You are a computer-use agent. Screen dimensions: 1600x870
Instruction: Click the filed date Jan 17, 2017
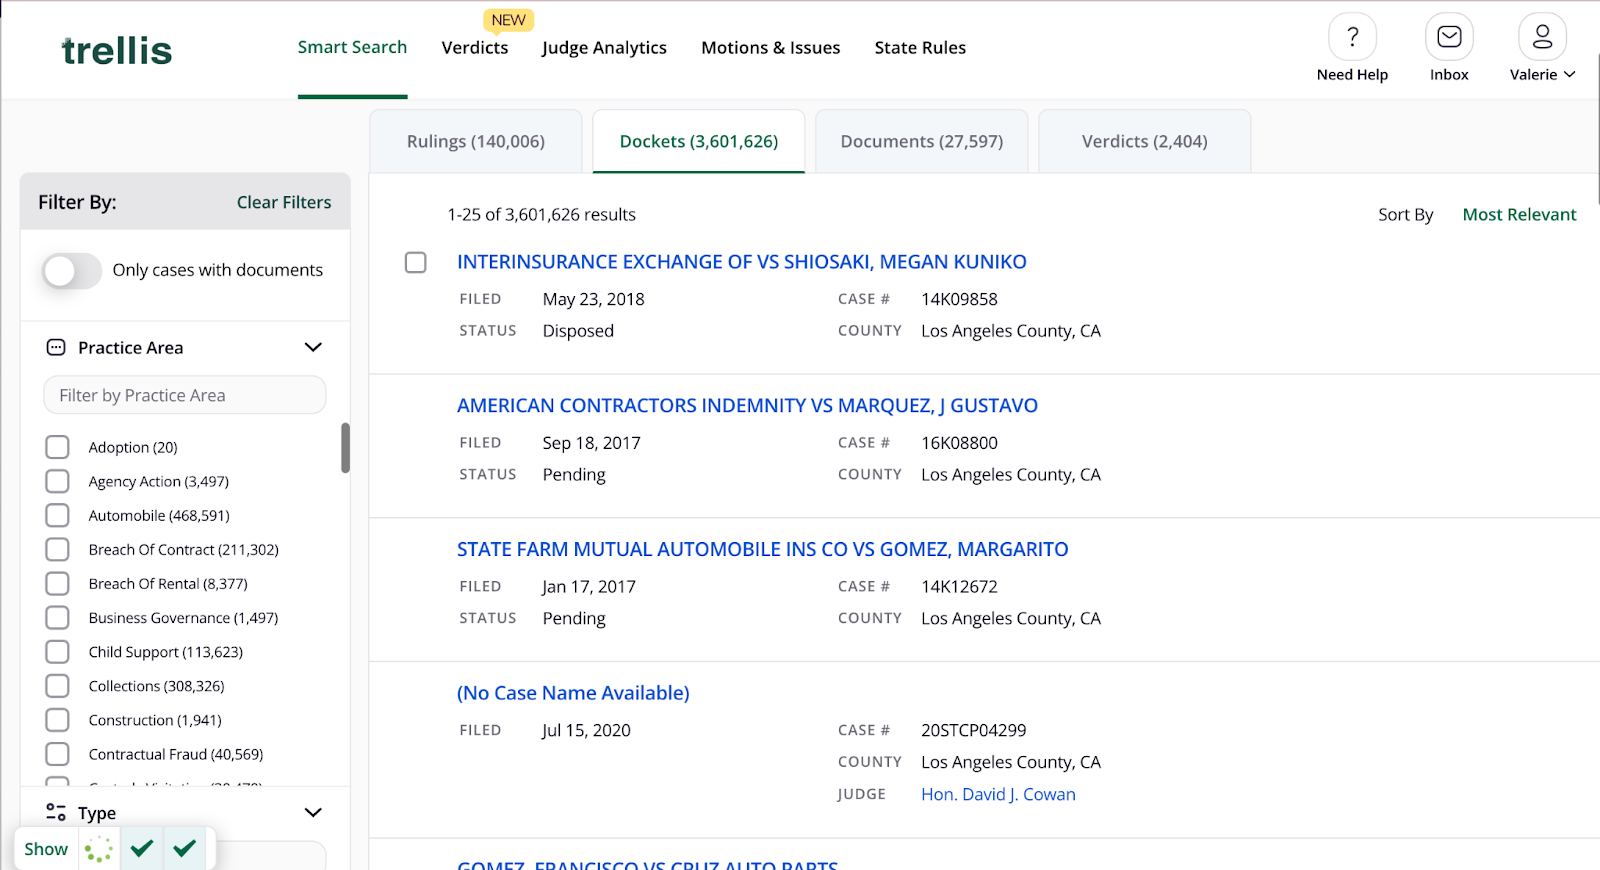click(589, 587)
